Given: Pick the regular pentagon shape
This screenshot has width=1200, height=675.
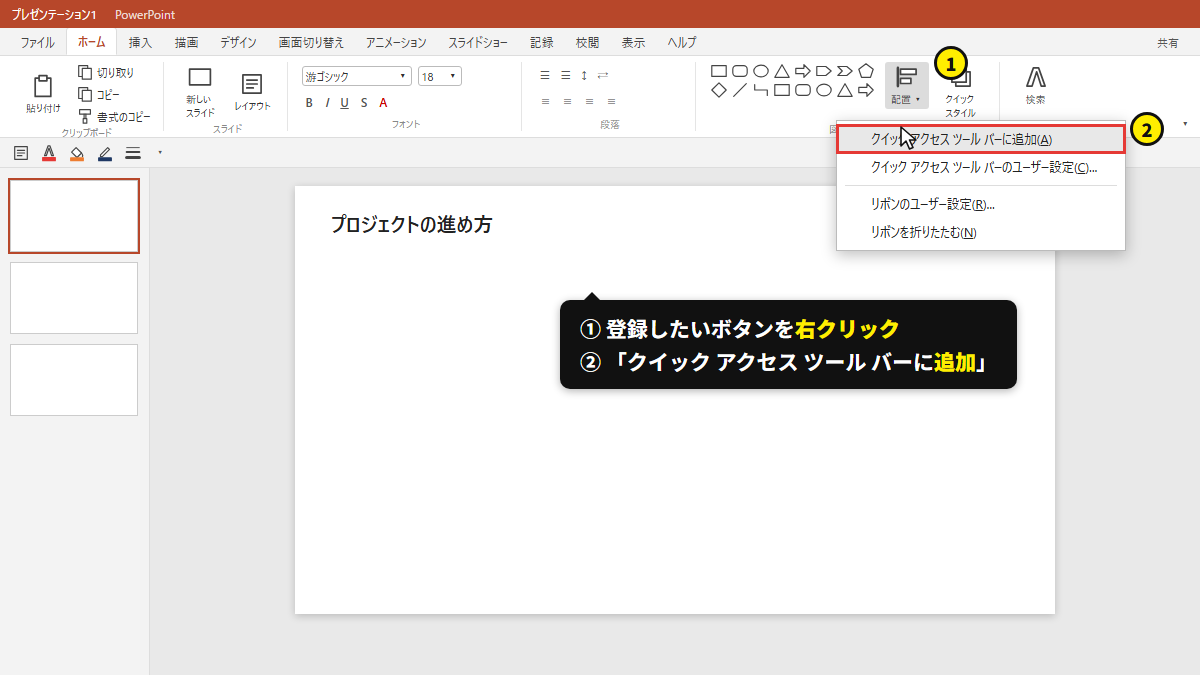Looking at the screenshot, I should pyautogui.click(x=866, y=71).
